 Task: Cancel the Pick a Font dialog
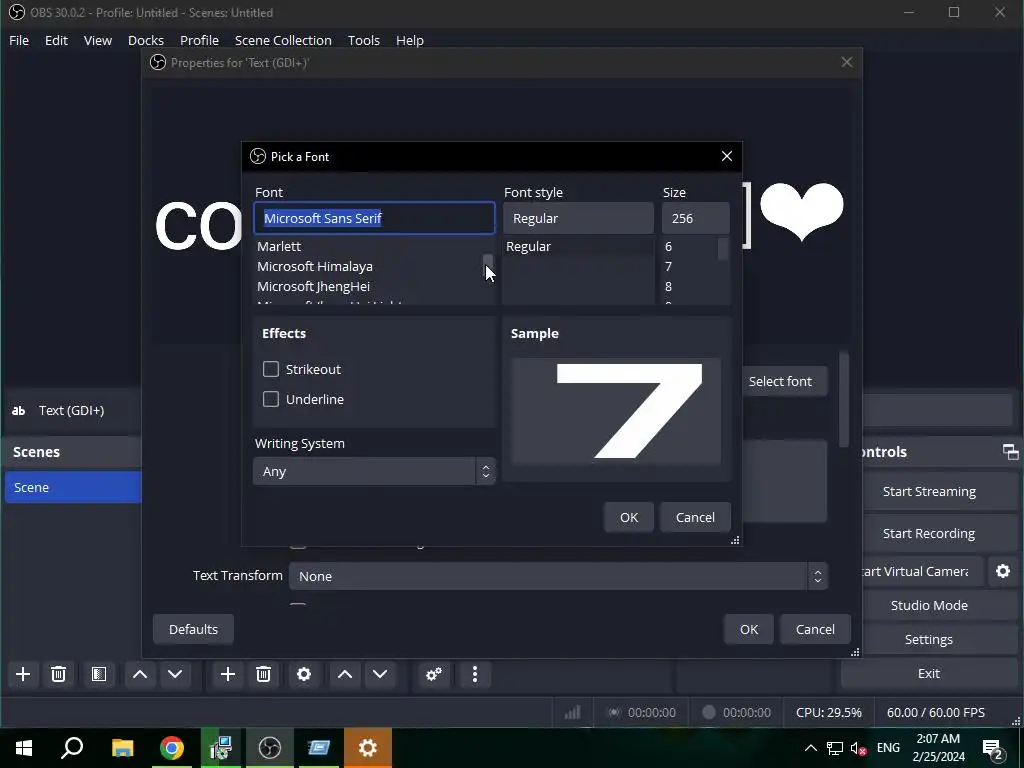(695, 517)
